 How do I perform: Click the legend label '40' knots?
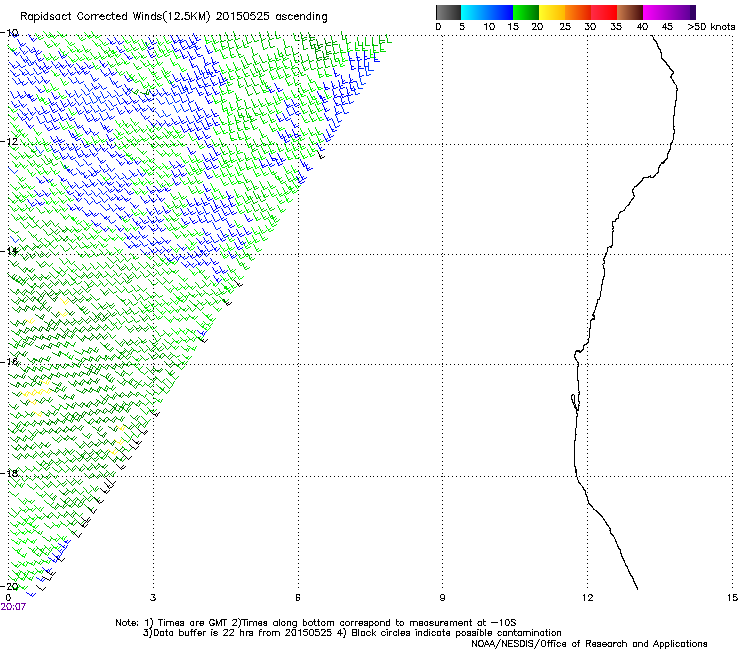(642, 27)
